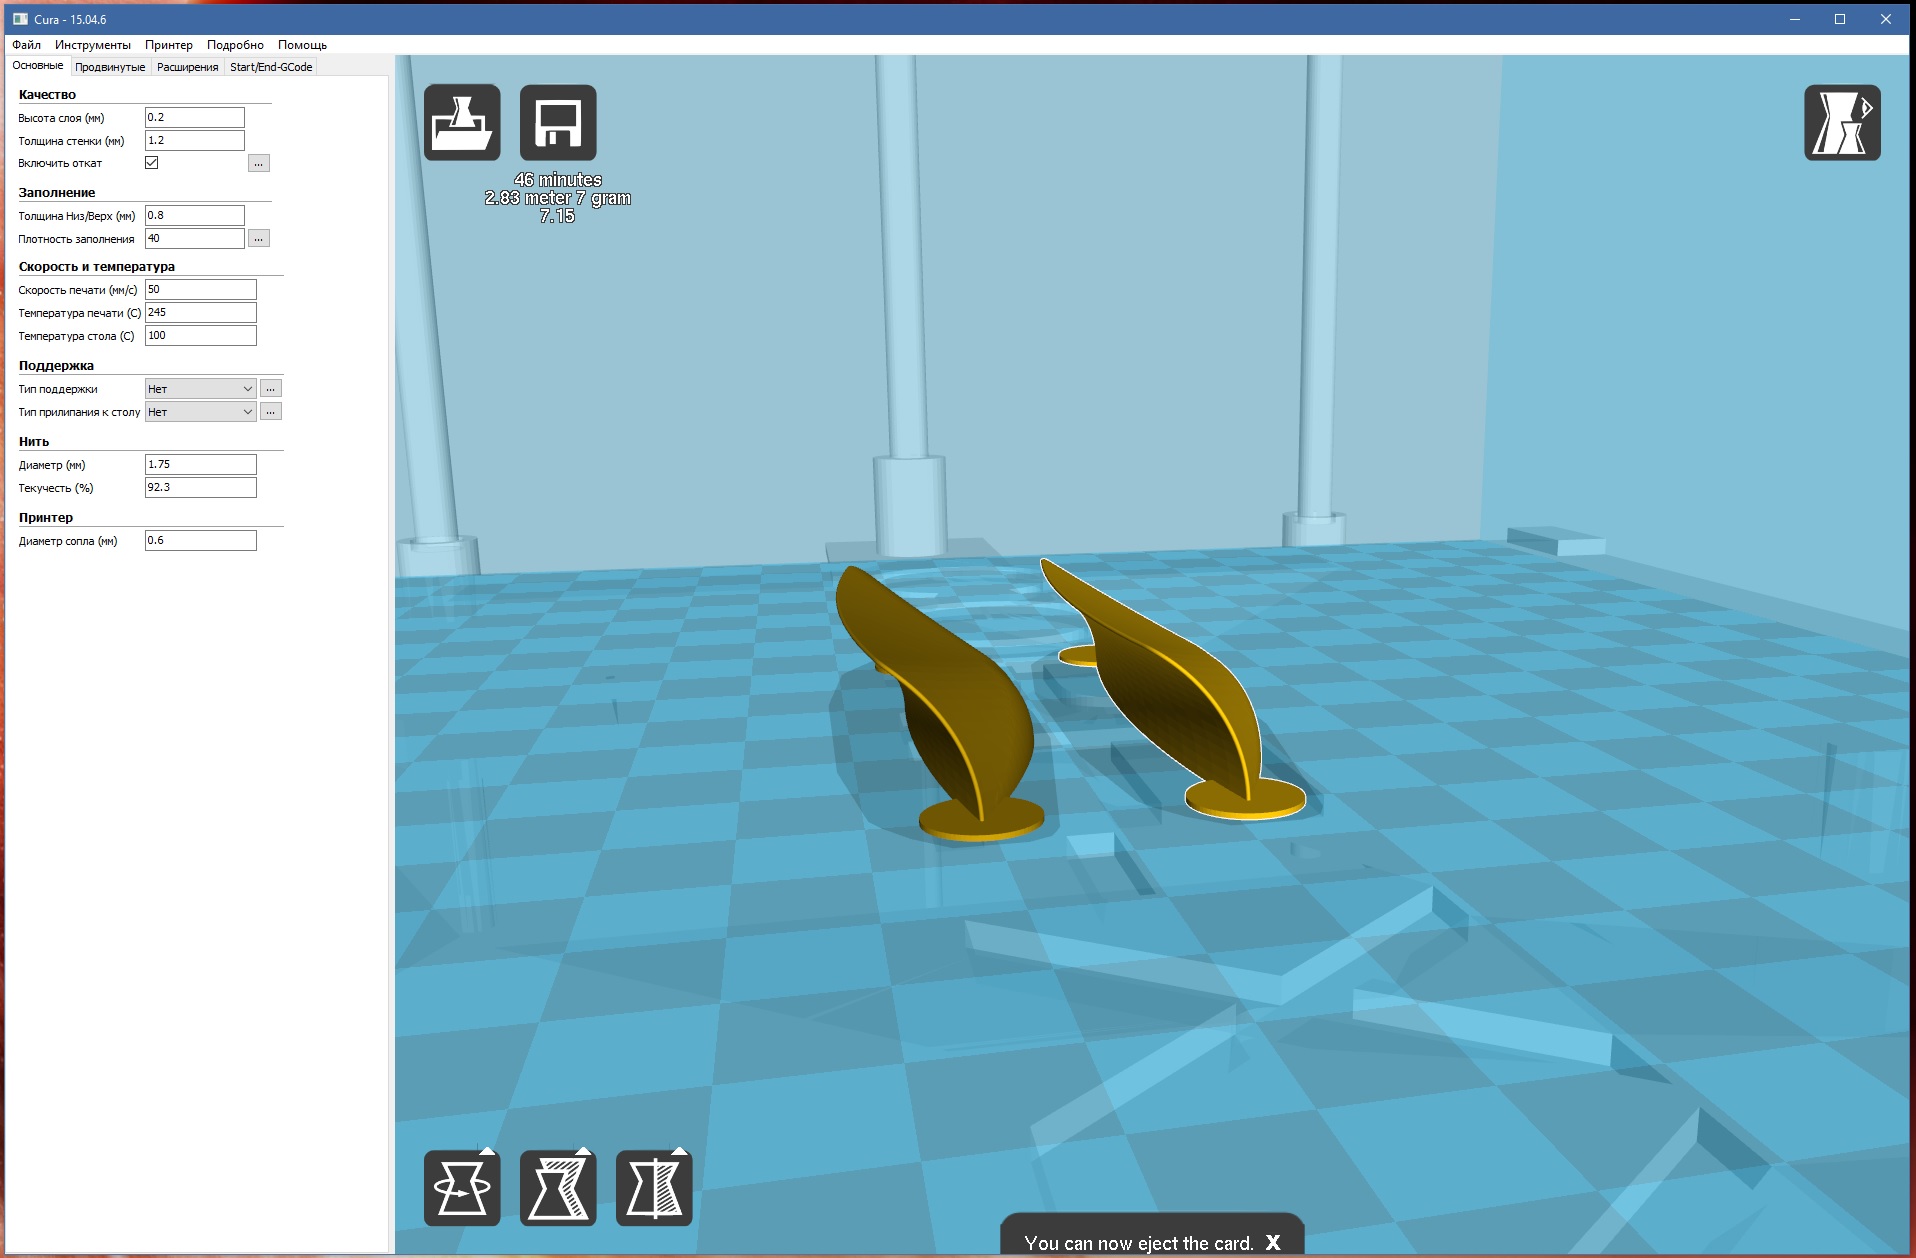1916x1258 pixels.
Task: Click the Температура печати input field
Action: [x=201, y=312]
